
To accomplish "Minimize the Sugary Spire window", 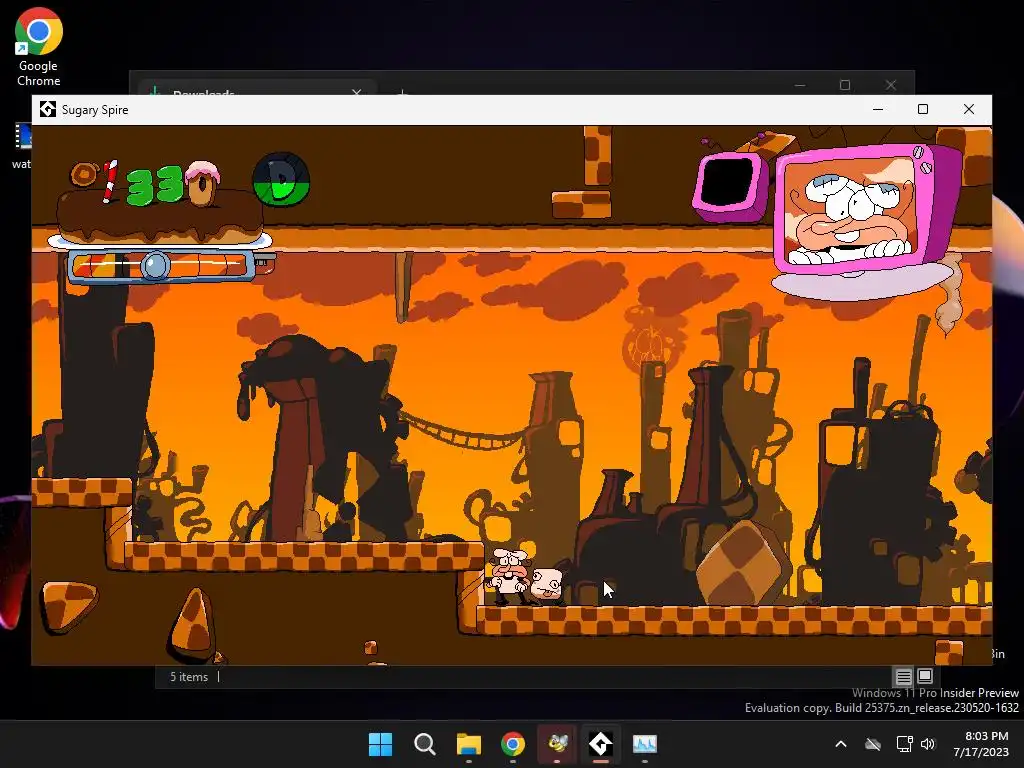I will [x=878, y=109].
